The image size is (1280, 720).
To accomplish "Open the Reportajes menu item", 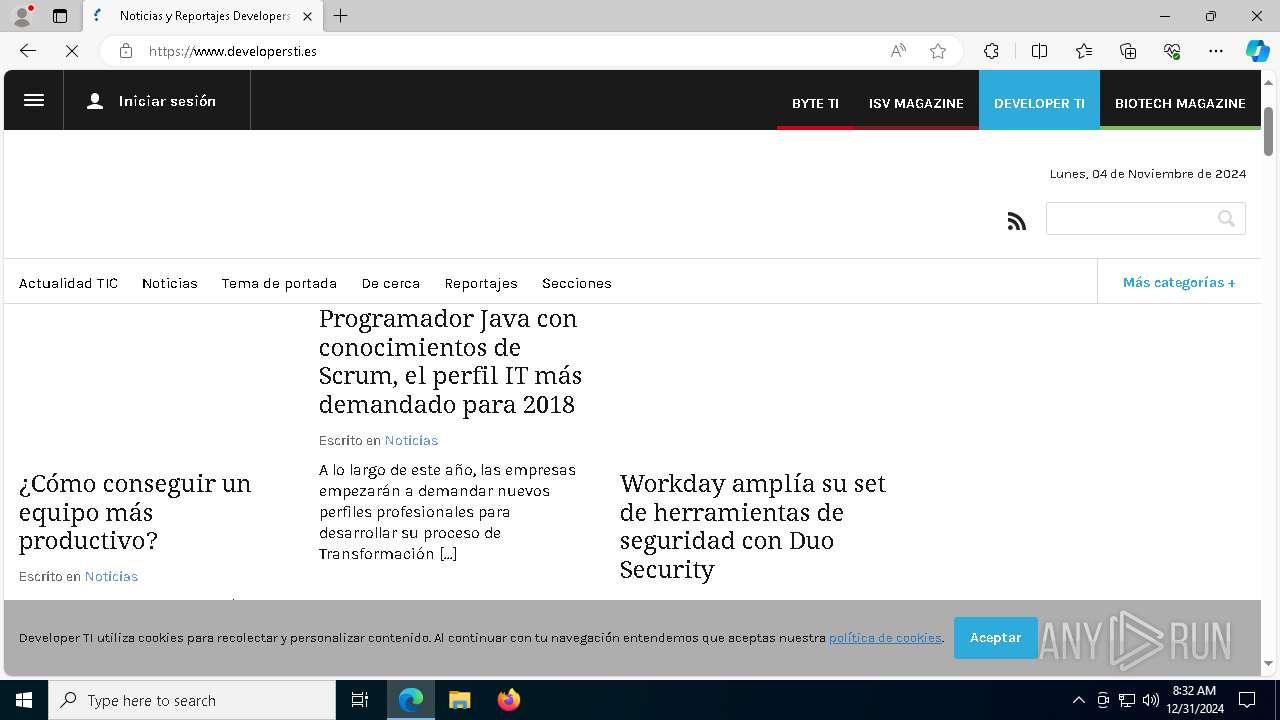I will click(x=481, y=283).
